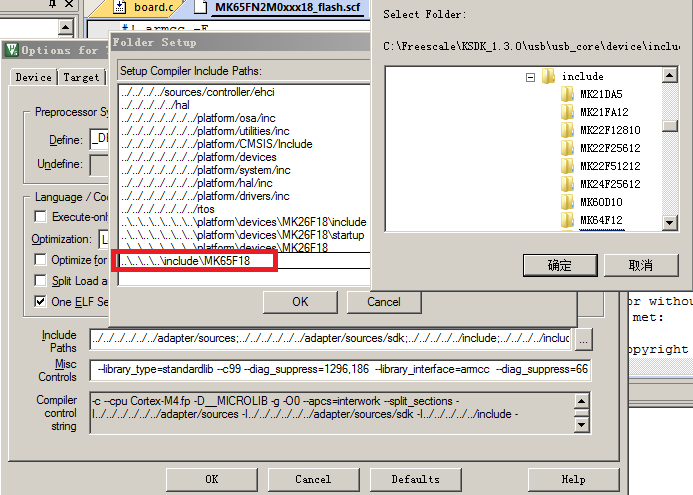
Task: Select the MK22F12810 folder
Action: click(610, 130)
